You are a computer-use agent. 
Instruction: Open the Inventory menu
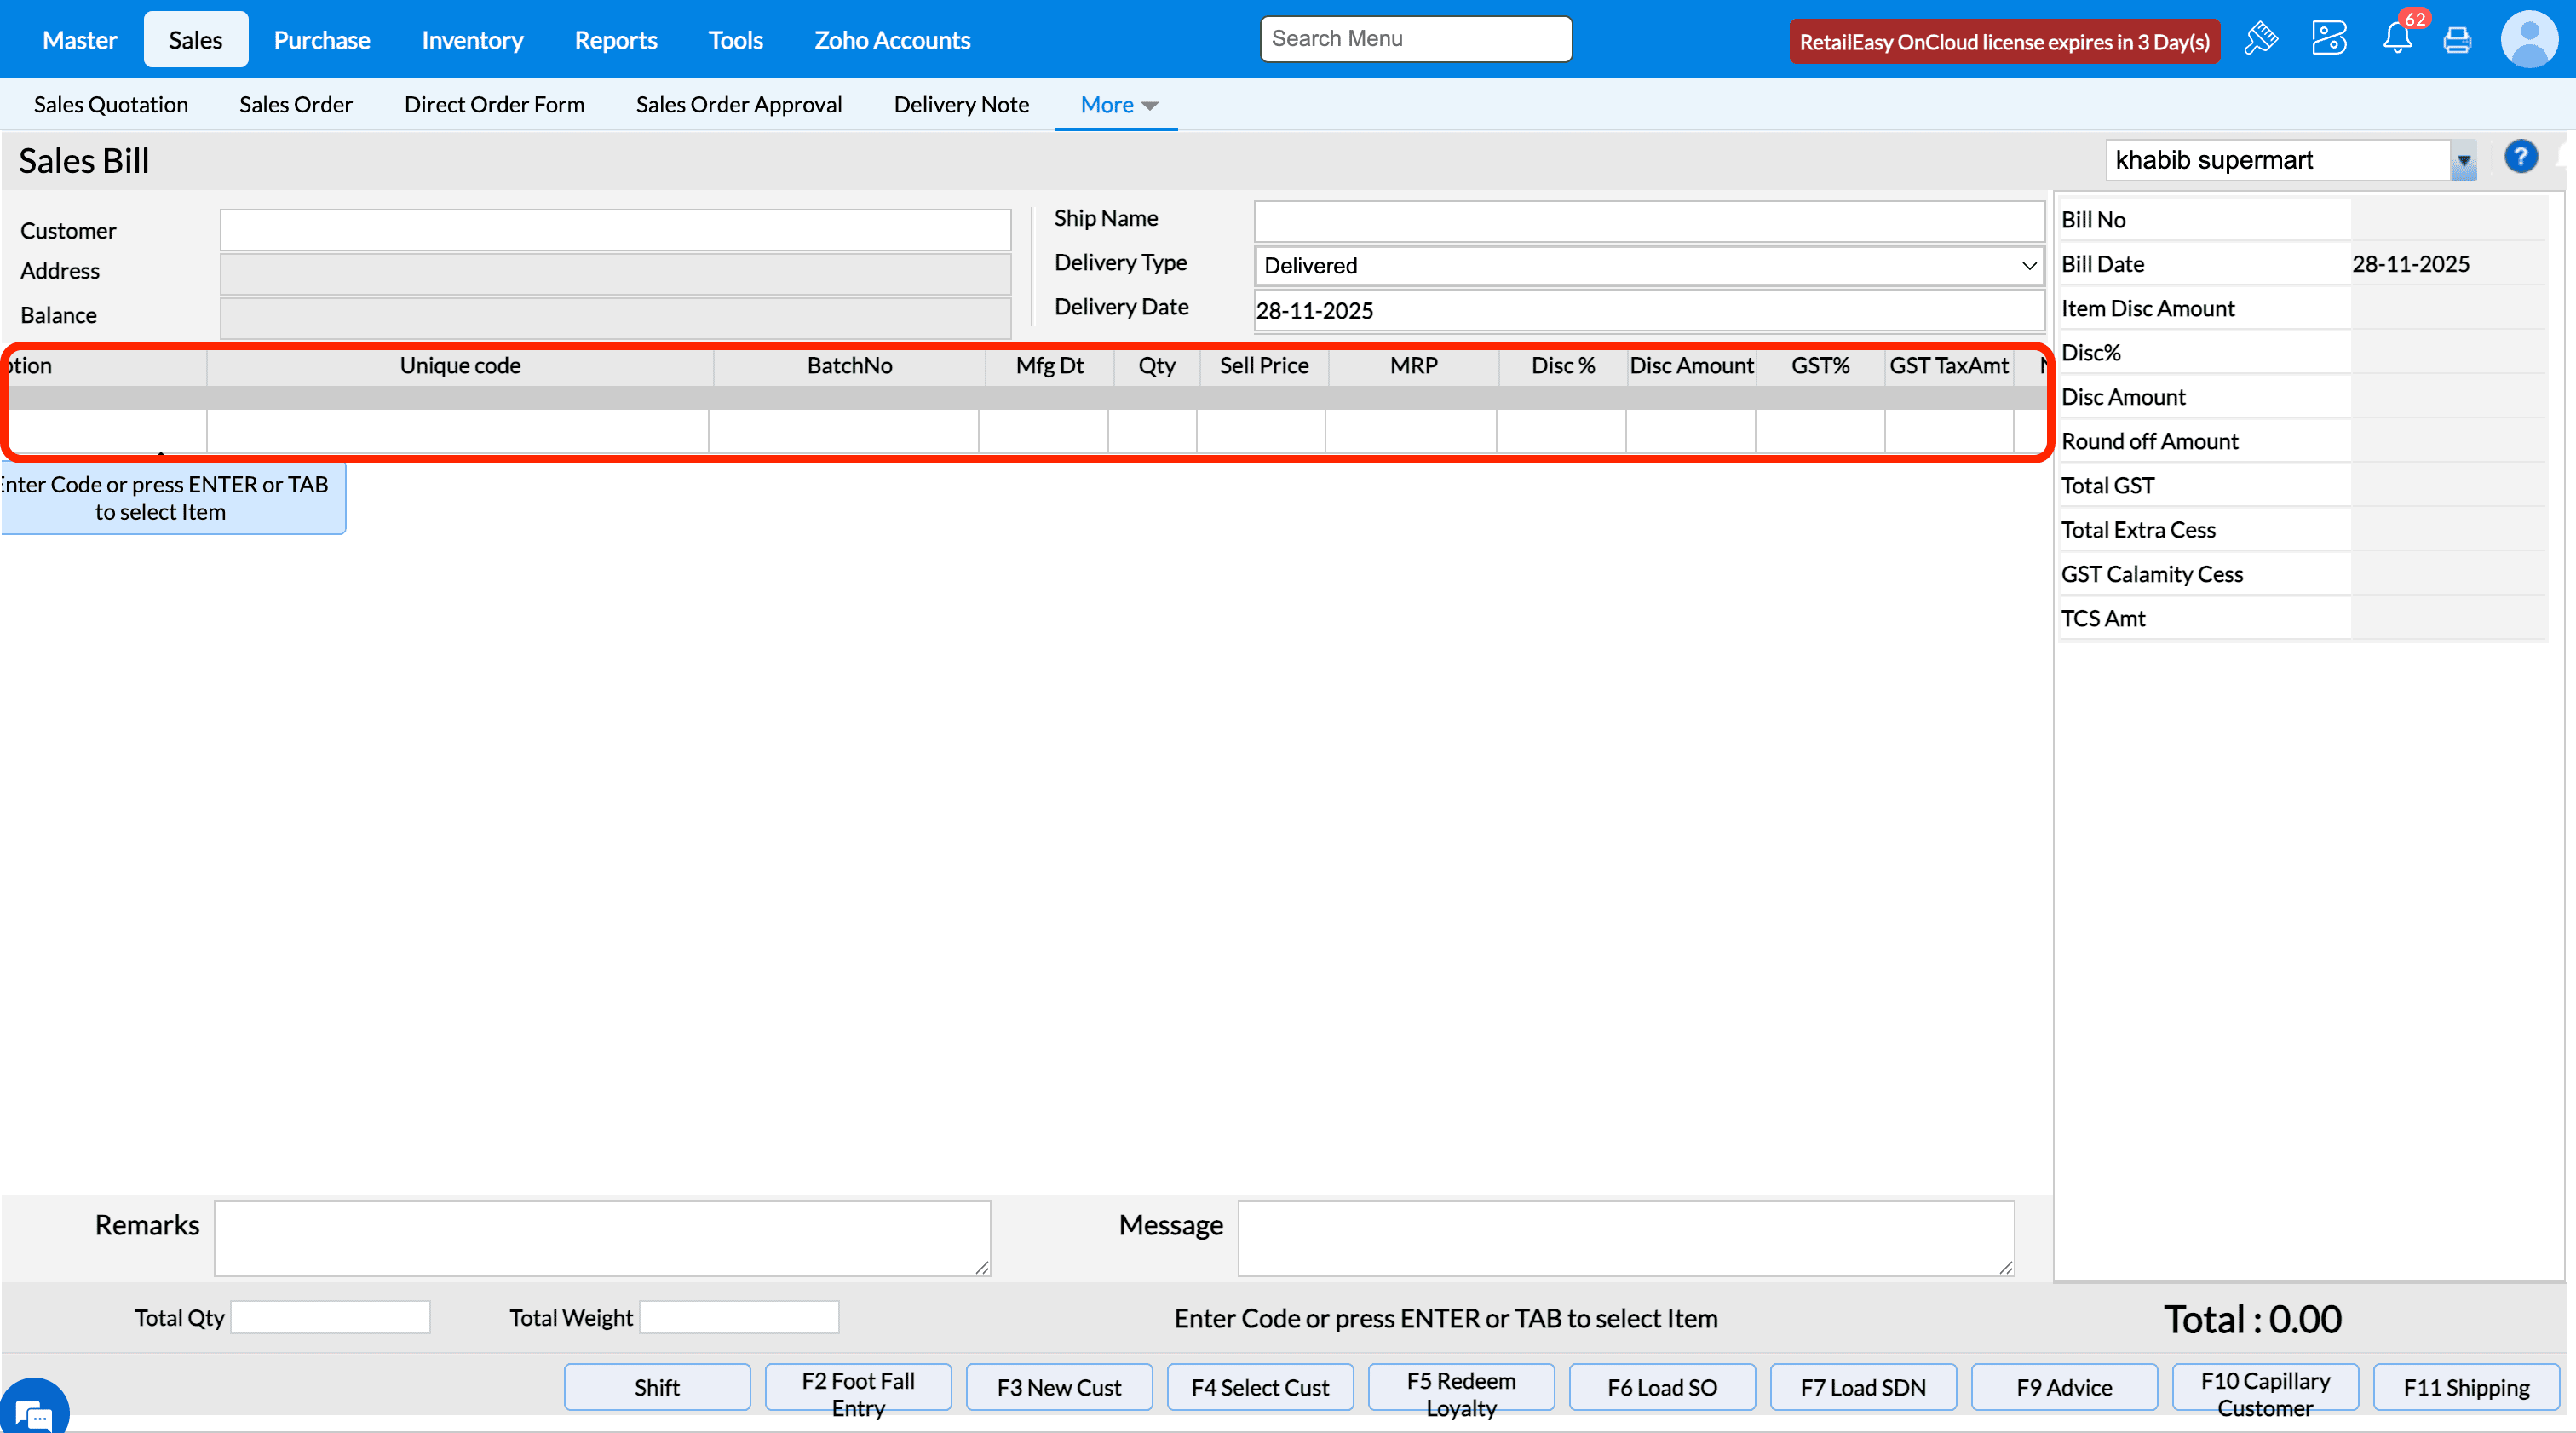[x=472, y=40]
